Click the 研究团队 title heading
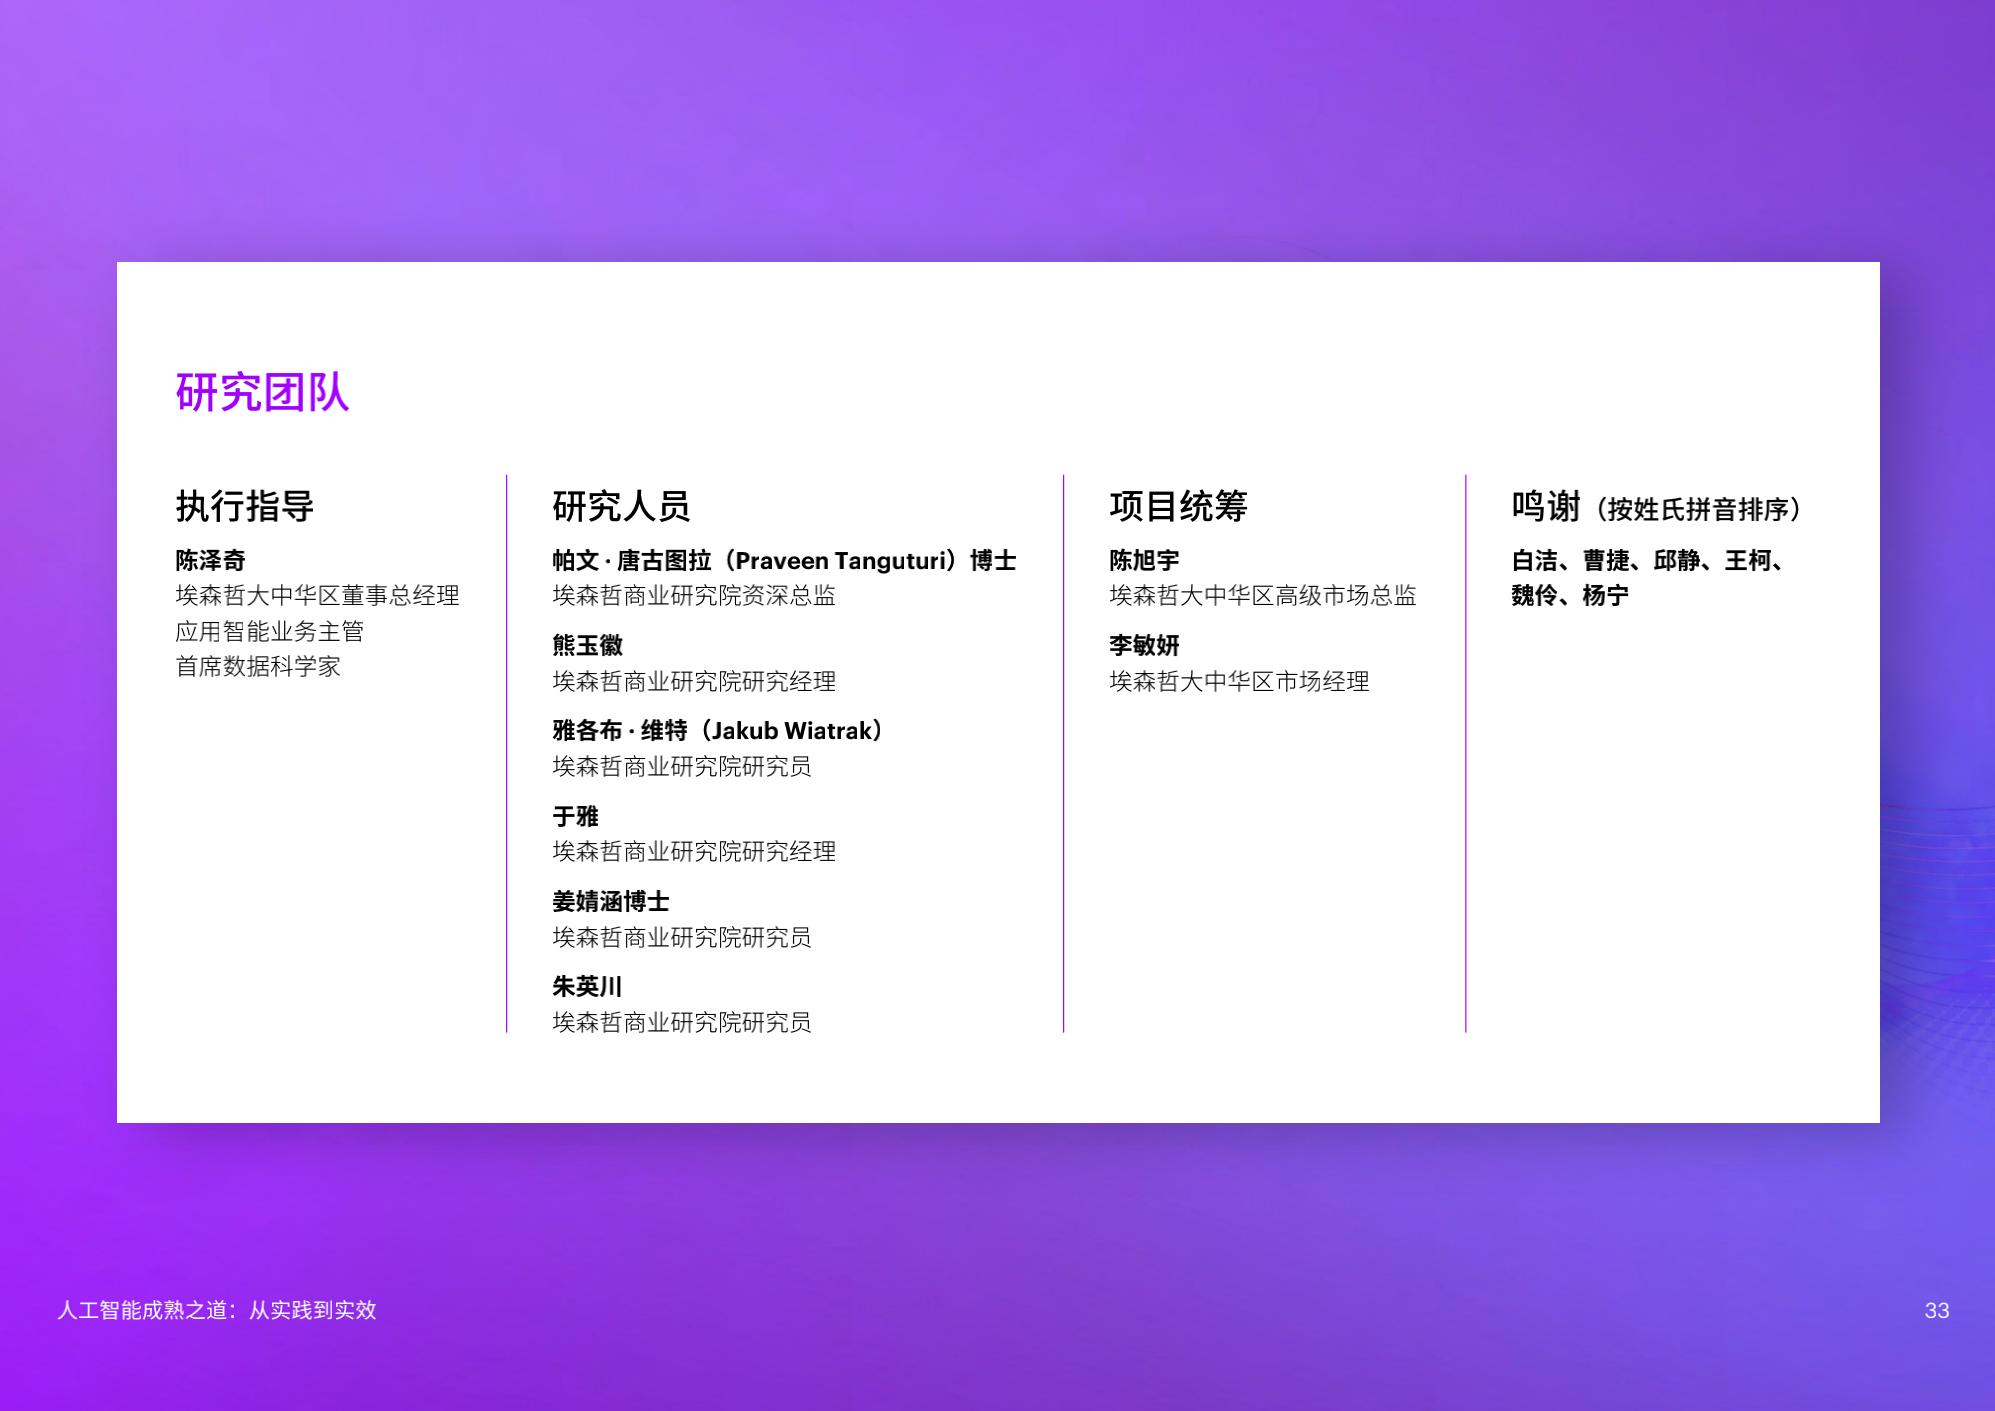Image resolution: width=1995 pixels, height=1411 pixels. coord(262,392)
